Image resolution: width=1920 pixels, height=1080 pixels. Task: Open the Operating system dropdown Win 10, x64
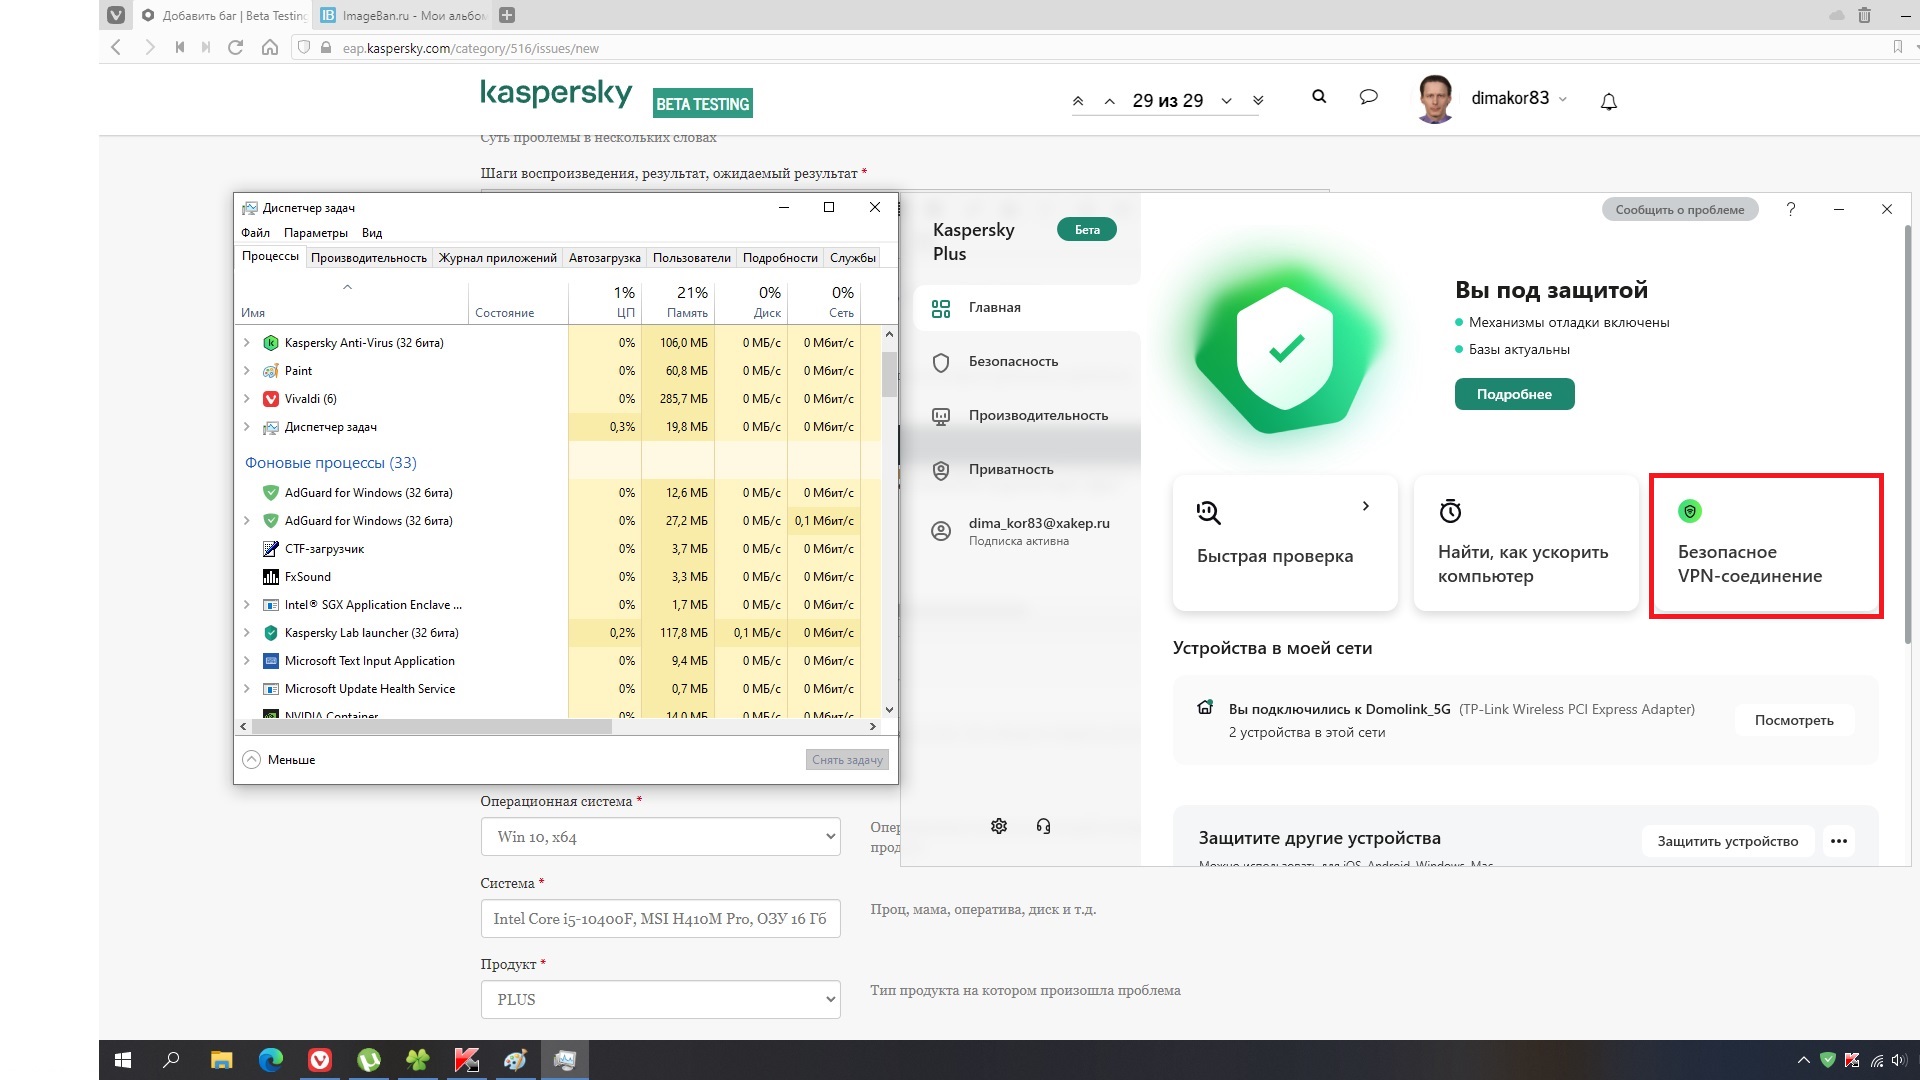tap(660, 836)
